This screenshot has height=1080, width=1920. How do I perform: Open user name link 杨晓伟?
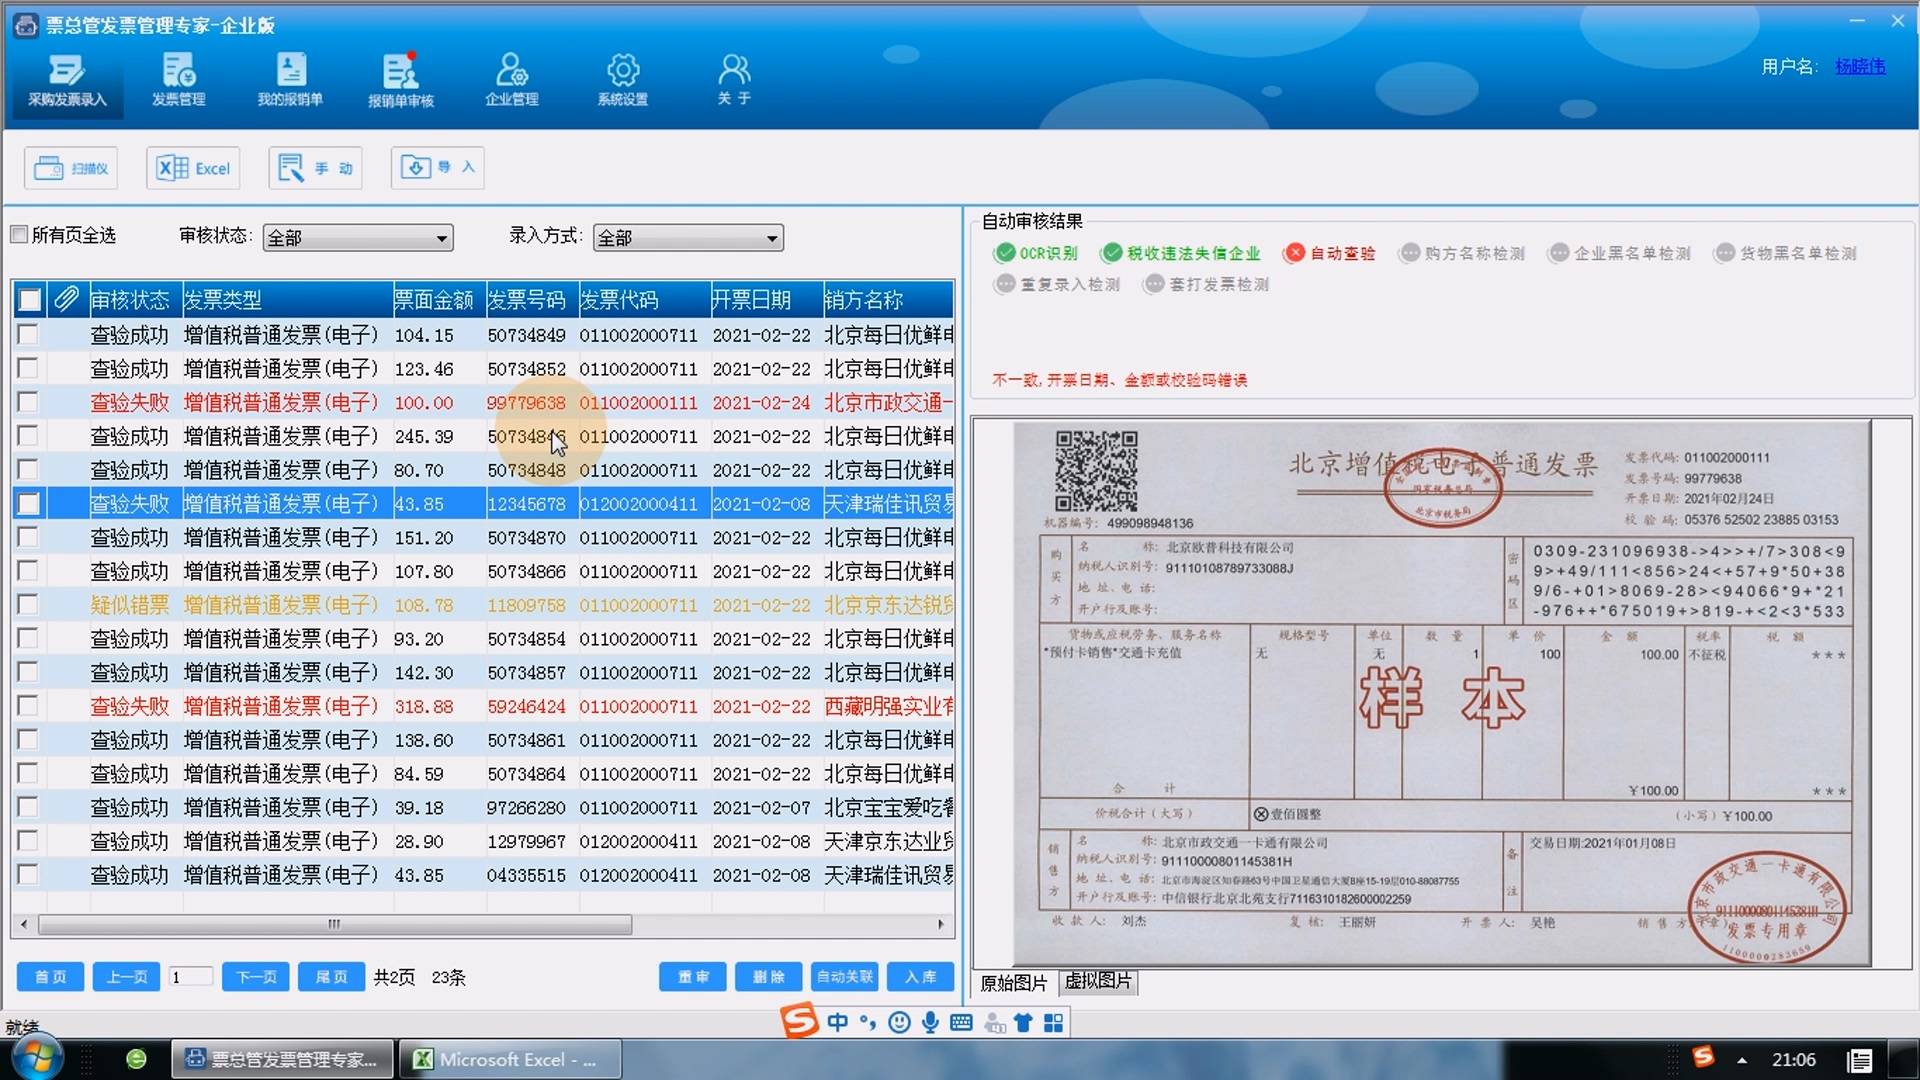tap(1860, 66)
